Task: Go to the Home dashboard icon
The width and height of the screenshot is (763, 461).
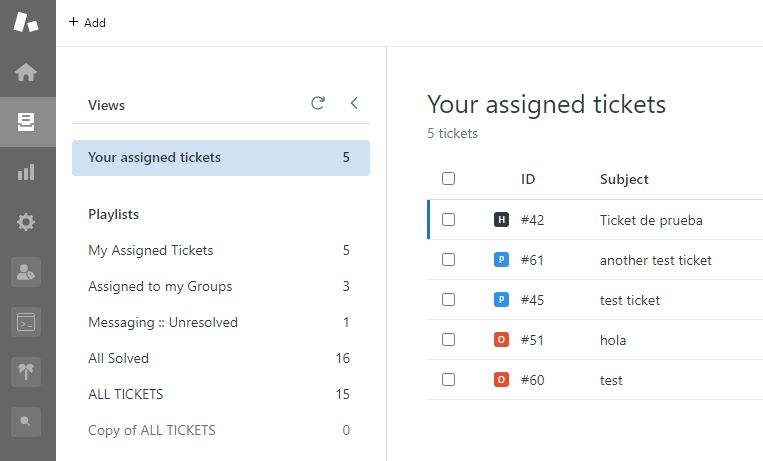Action: point(27,72)
